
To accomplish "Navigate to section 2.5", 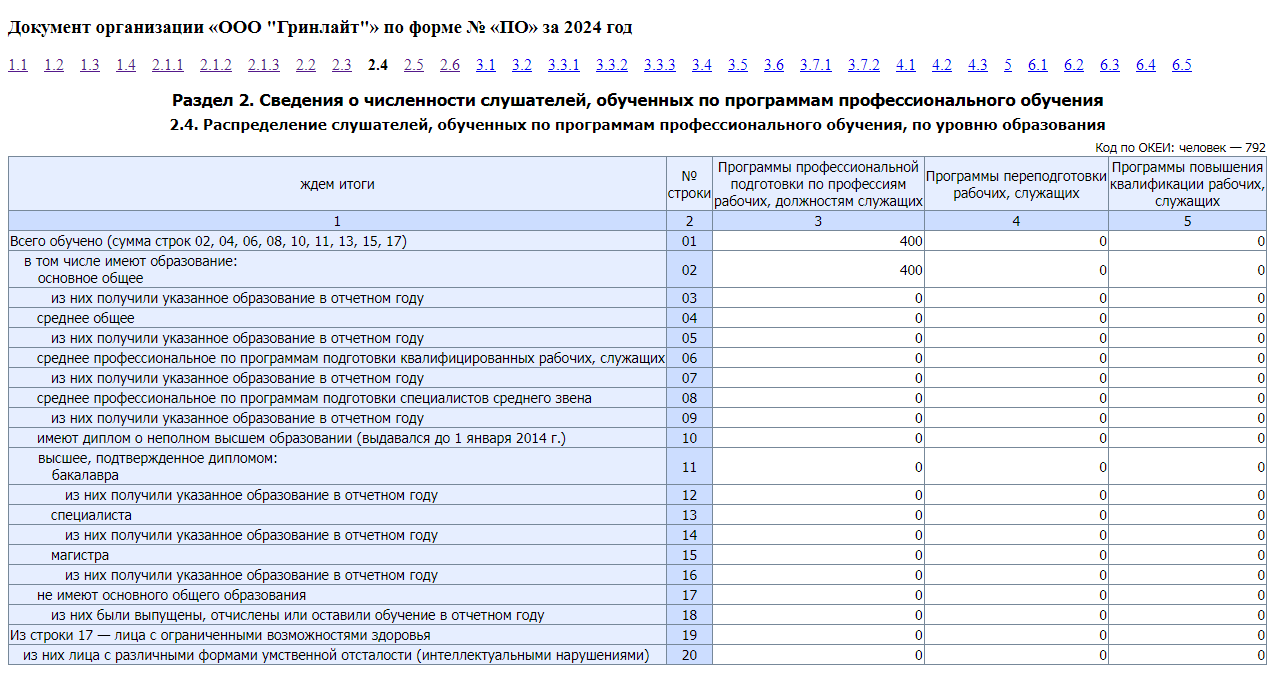I will pos(414,65).
